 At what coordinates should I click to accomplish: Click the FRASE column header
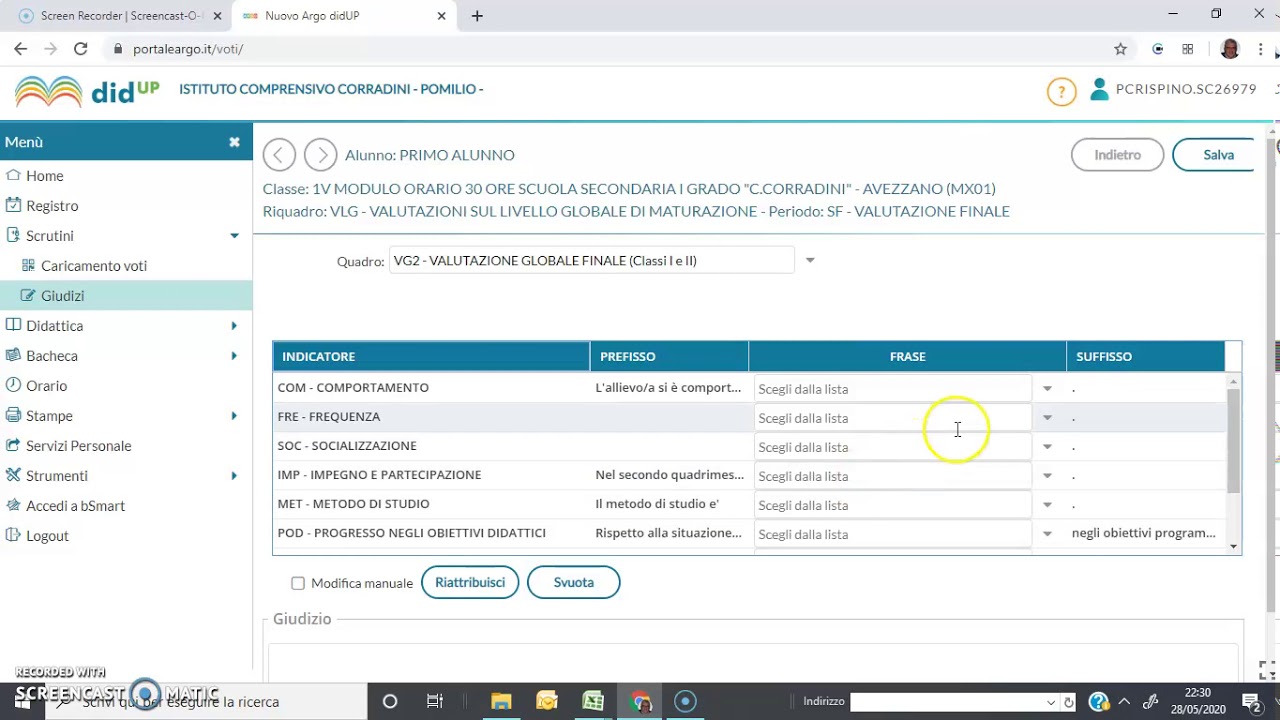click(x=908, y=356)
